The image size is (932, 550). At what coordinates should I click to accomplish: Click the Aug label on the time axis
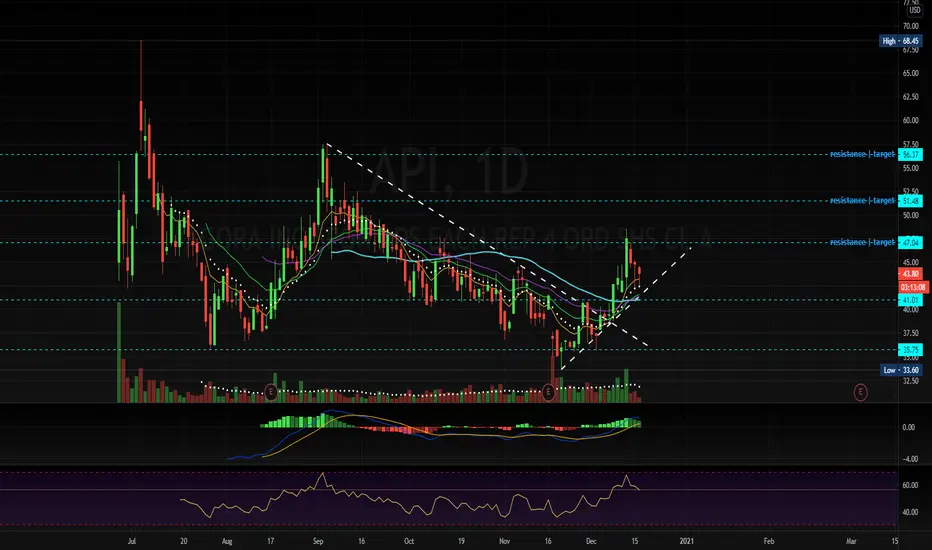point(227,541)
